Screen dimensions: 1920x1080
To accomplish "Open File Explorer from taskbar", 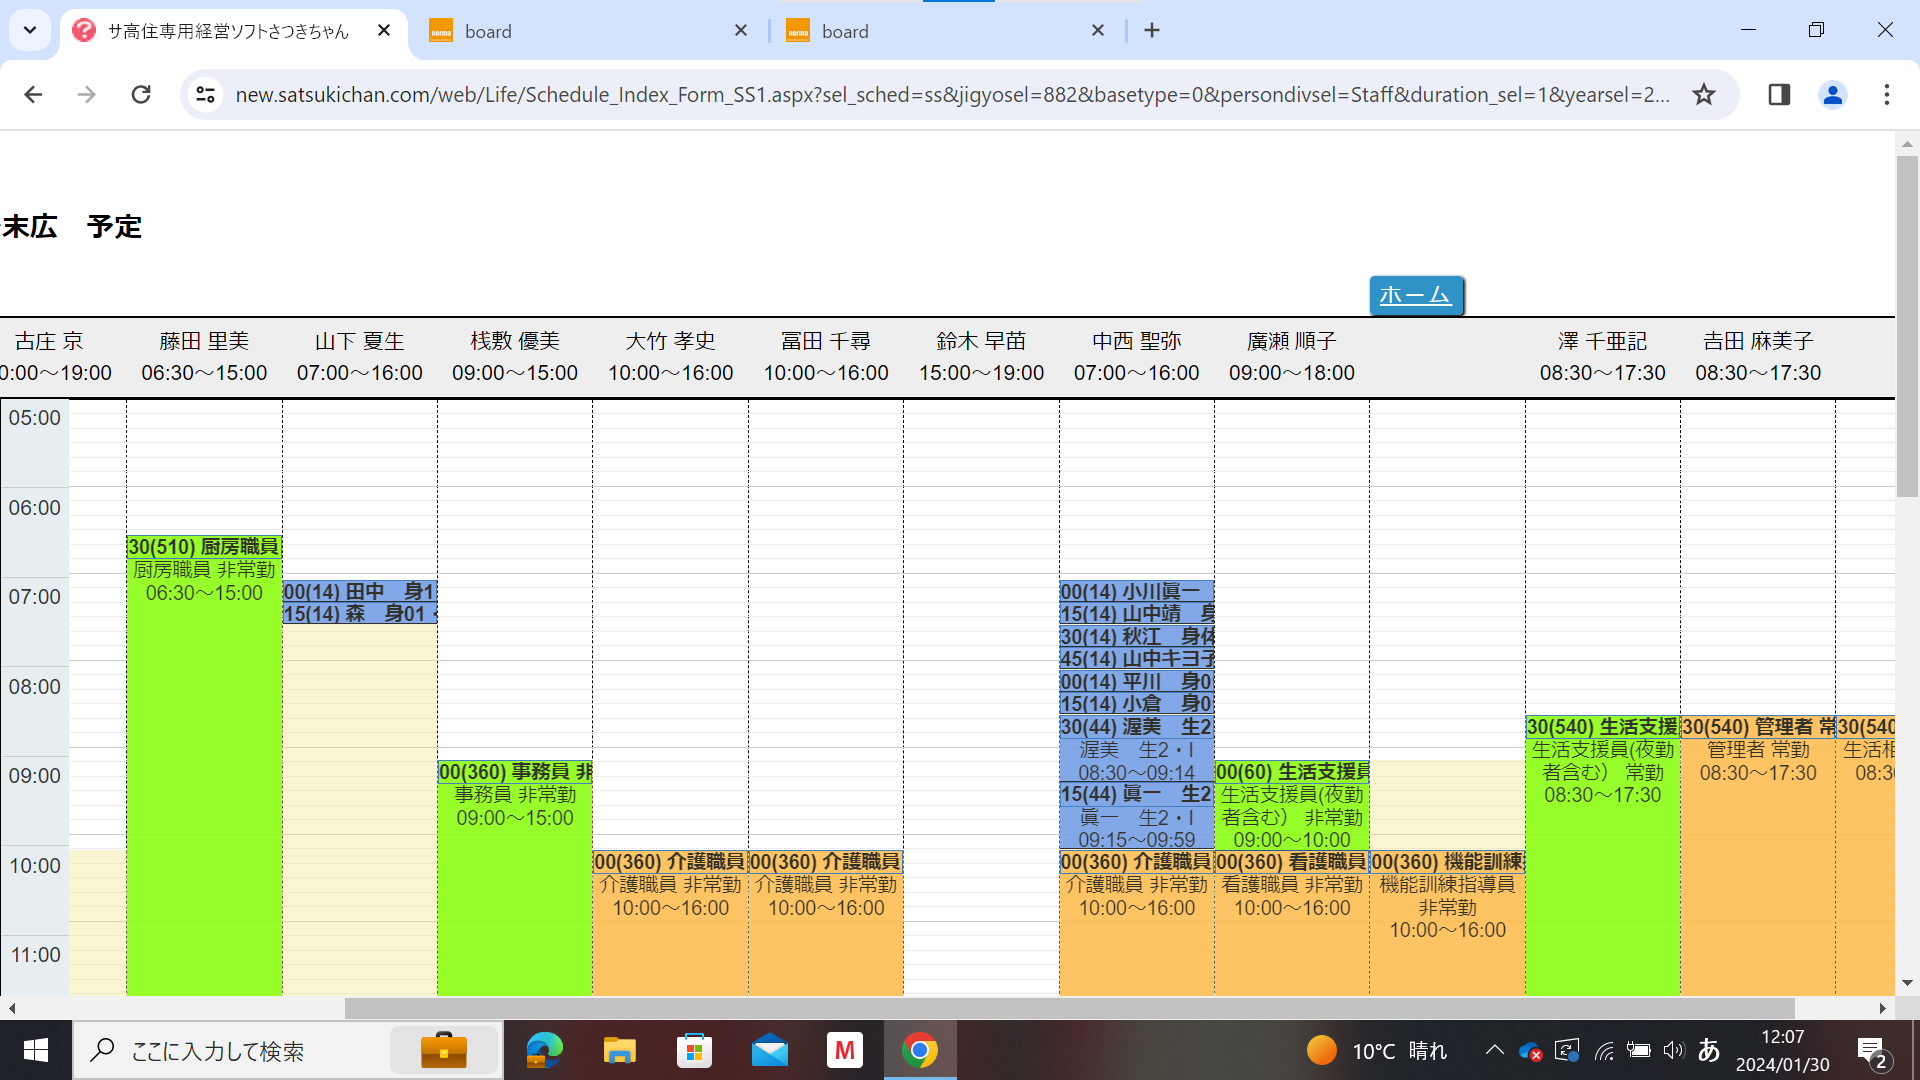I will click(619, 1051).
